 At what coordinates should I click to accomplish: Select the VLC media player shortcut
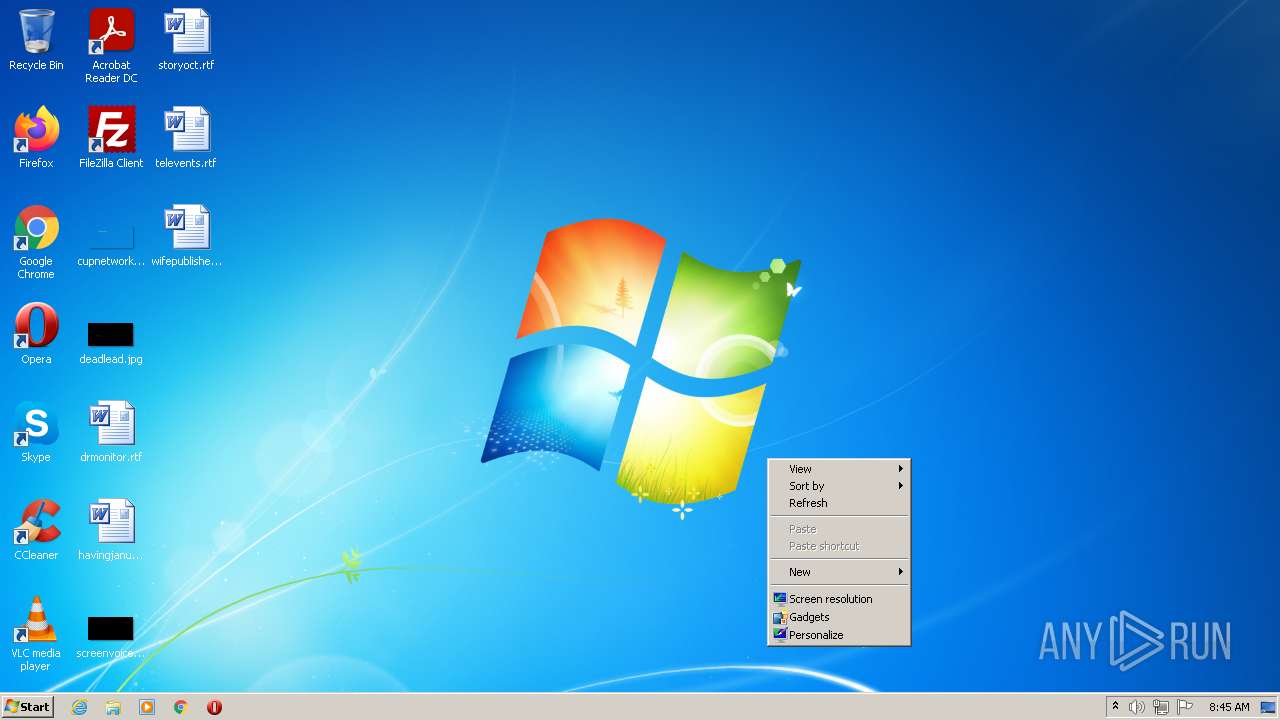tap(36, 634)
